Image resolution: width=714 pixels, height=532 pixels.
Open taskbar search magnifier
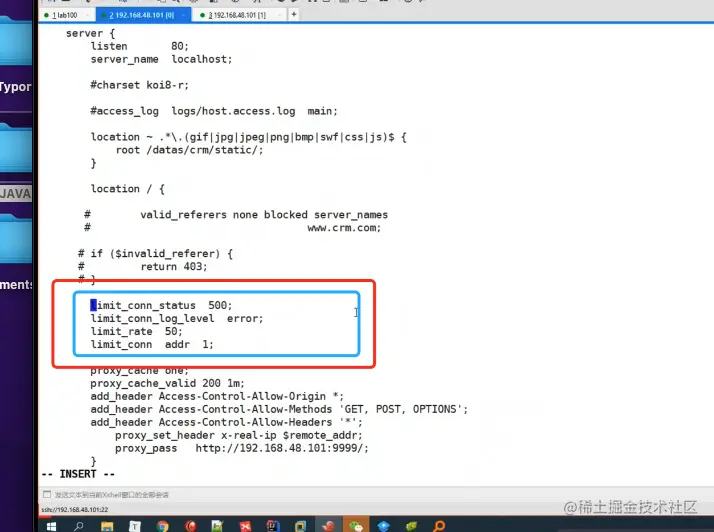pyautogui.click(x=79, y=527)
